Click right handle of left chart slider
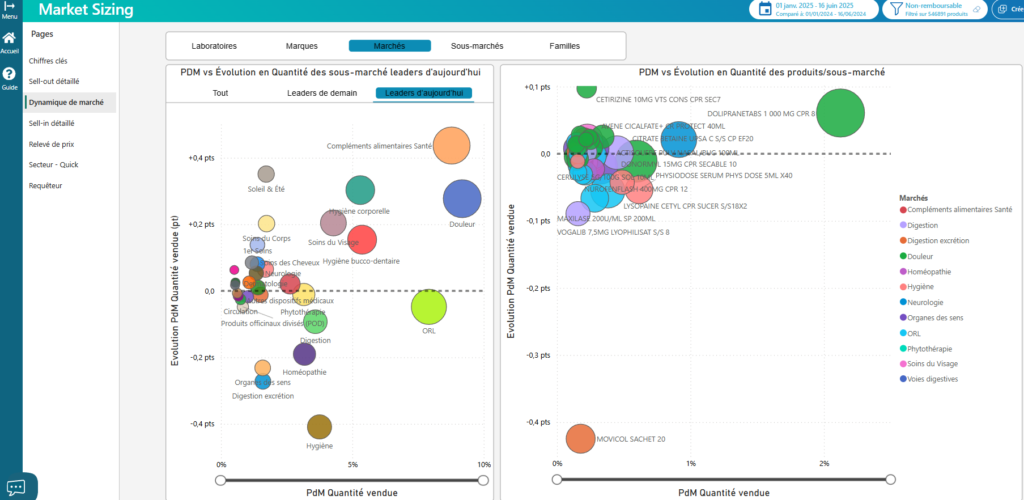The image size is (1024, 500). [483, 480]
